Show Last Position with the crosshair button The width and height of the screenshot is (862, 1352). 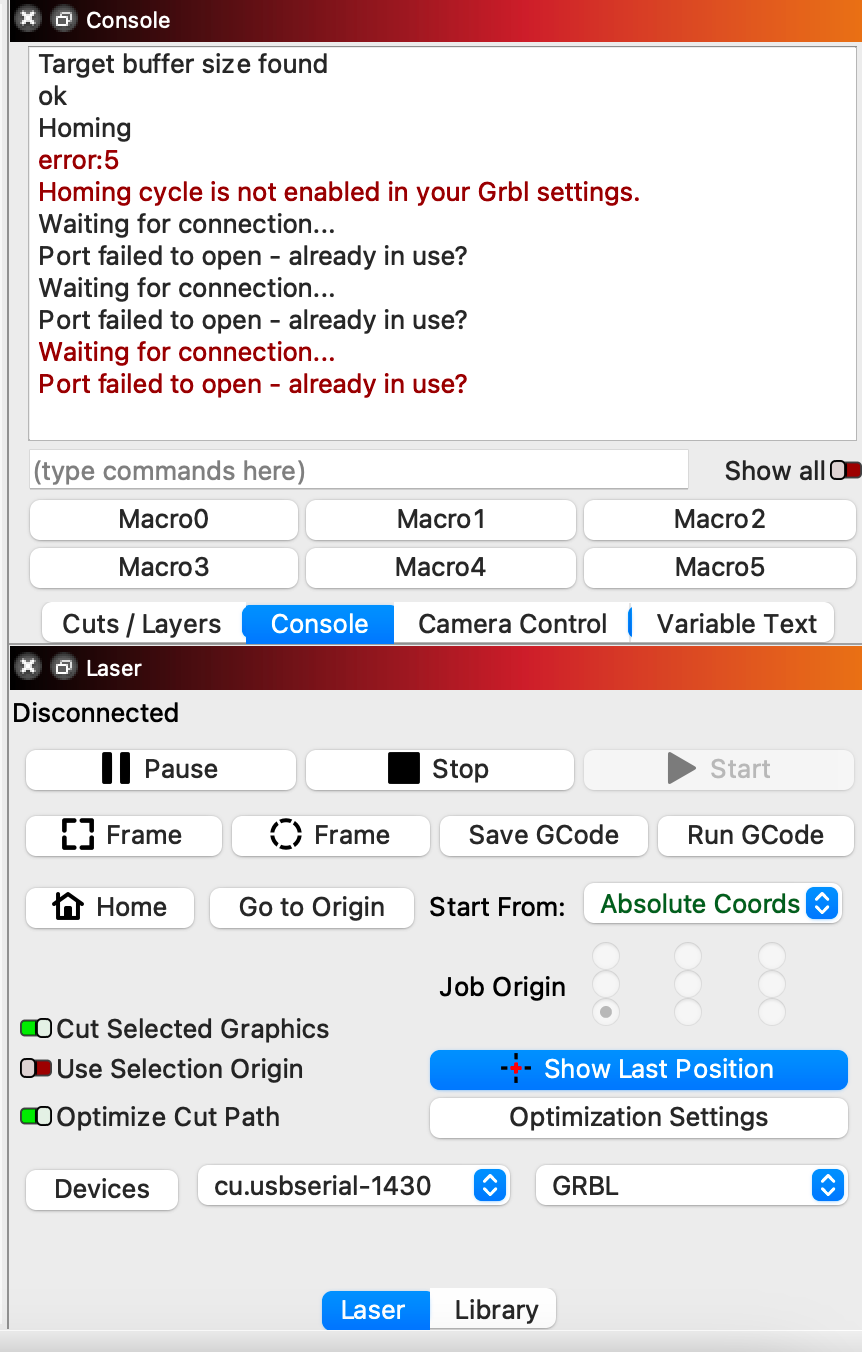[x=638, y=1069]
